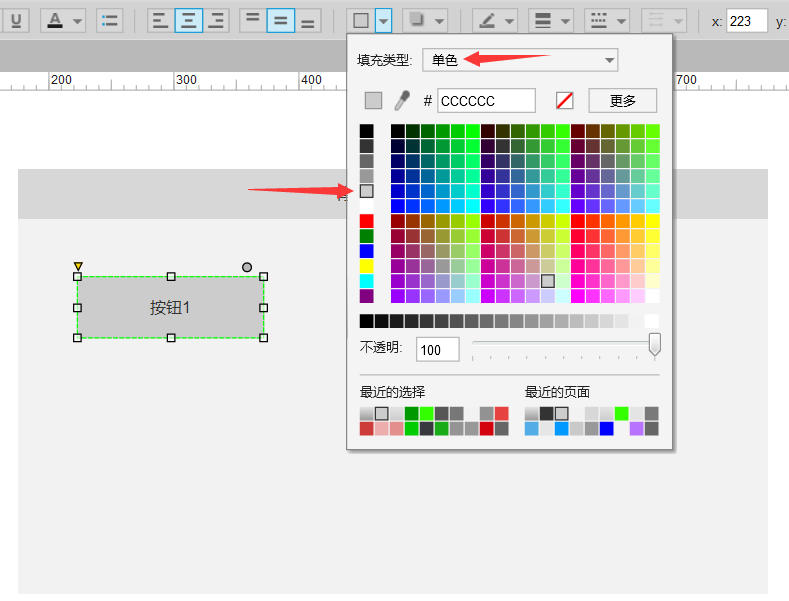Align text right horizontally

[x=216, y=21]
